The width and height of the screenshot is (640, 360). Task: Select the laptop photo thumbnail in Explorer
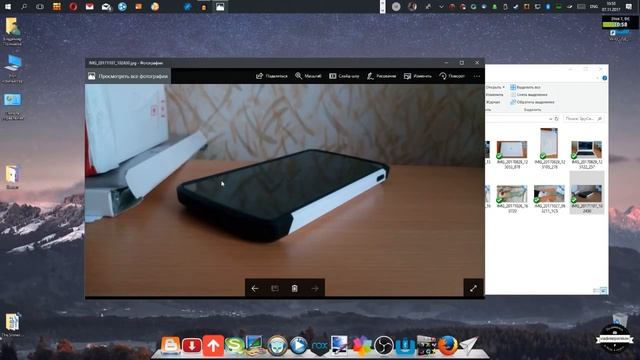pyautogui.click(x=587, y=154)
